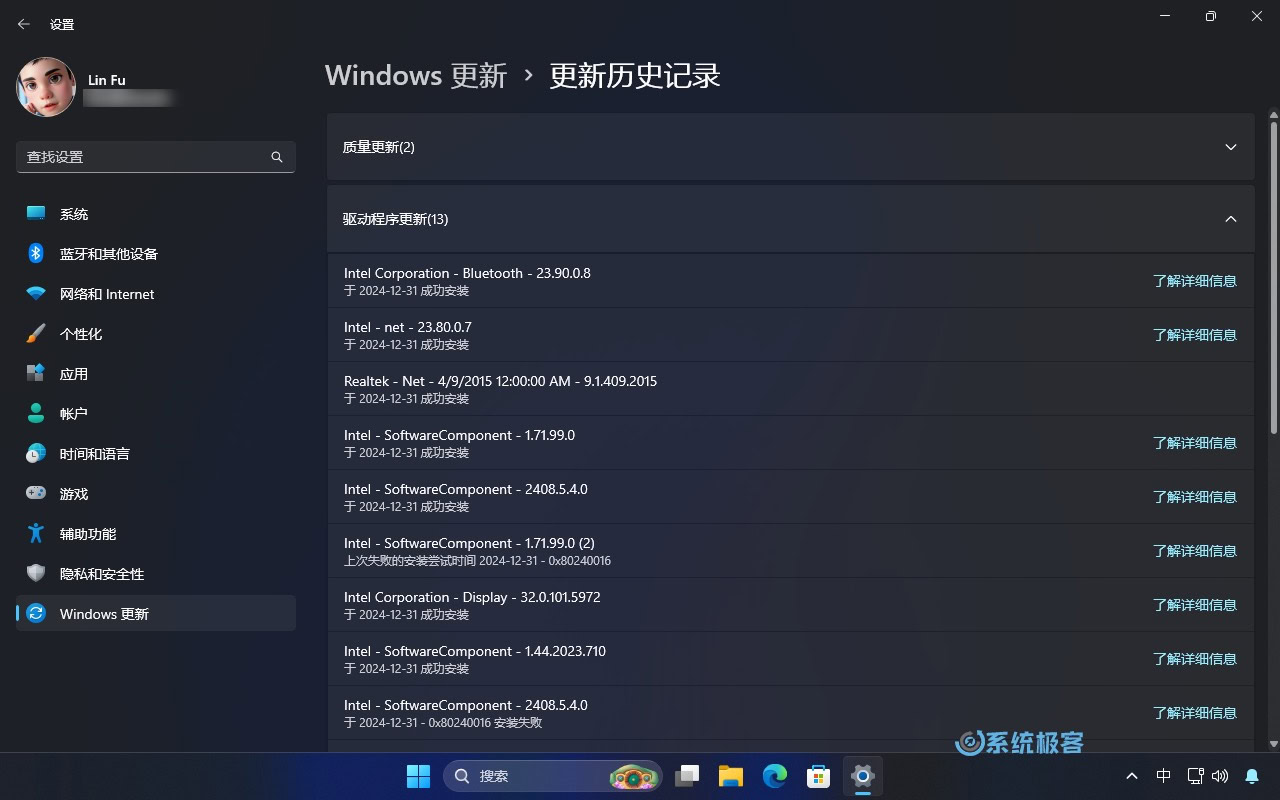This screenshot has width=1280, height=800.
Task: Click the taskbar search box
Action: [553, 776]
